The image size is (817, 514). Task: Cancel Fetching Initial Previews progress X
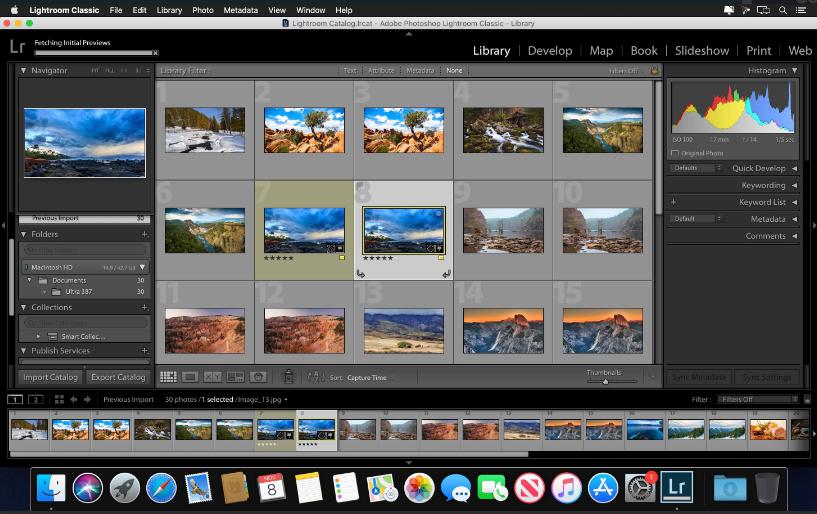(155, 53)
